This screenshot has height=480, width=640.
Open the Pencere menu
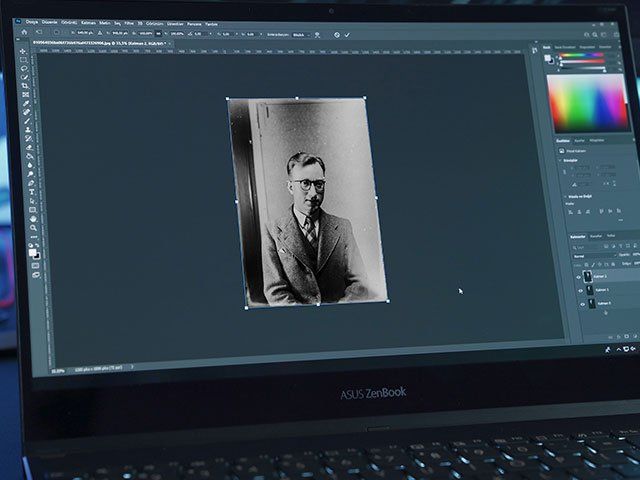194,24
